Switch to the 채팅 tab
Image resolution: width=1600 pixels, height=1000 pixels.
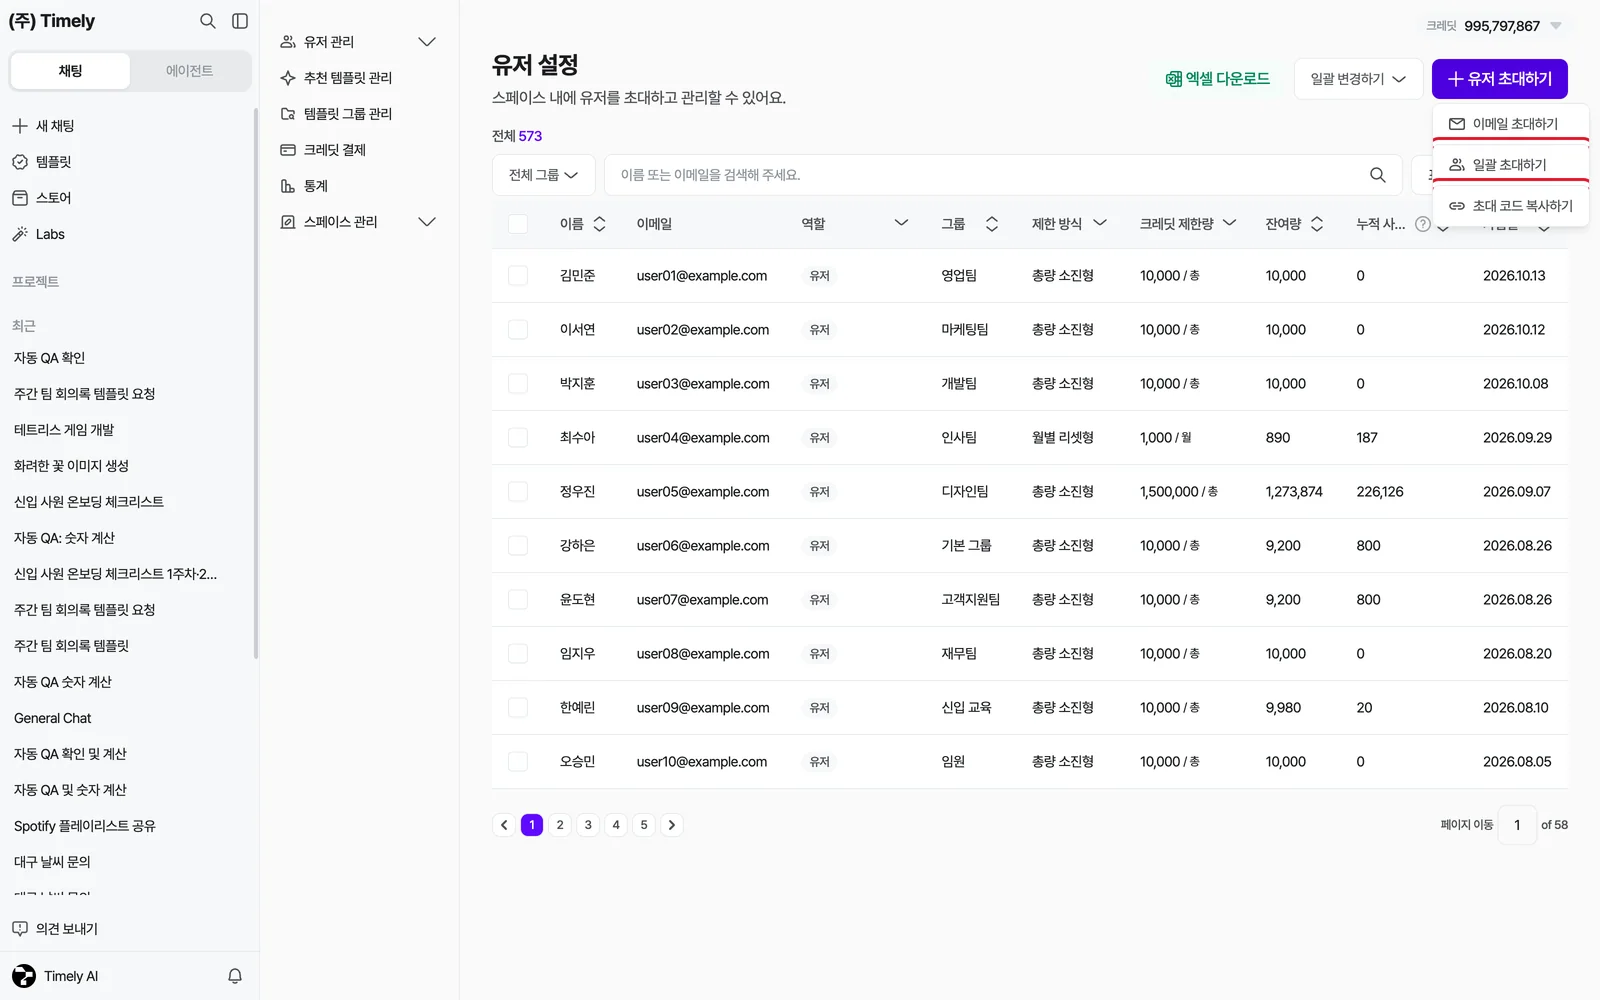[x=70, y=71]
